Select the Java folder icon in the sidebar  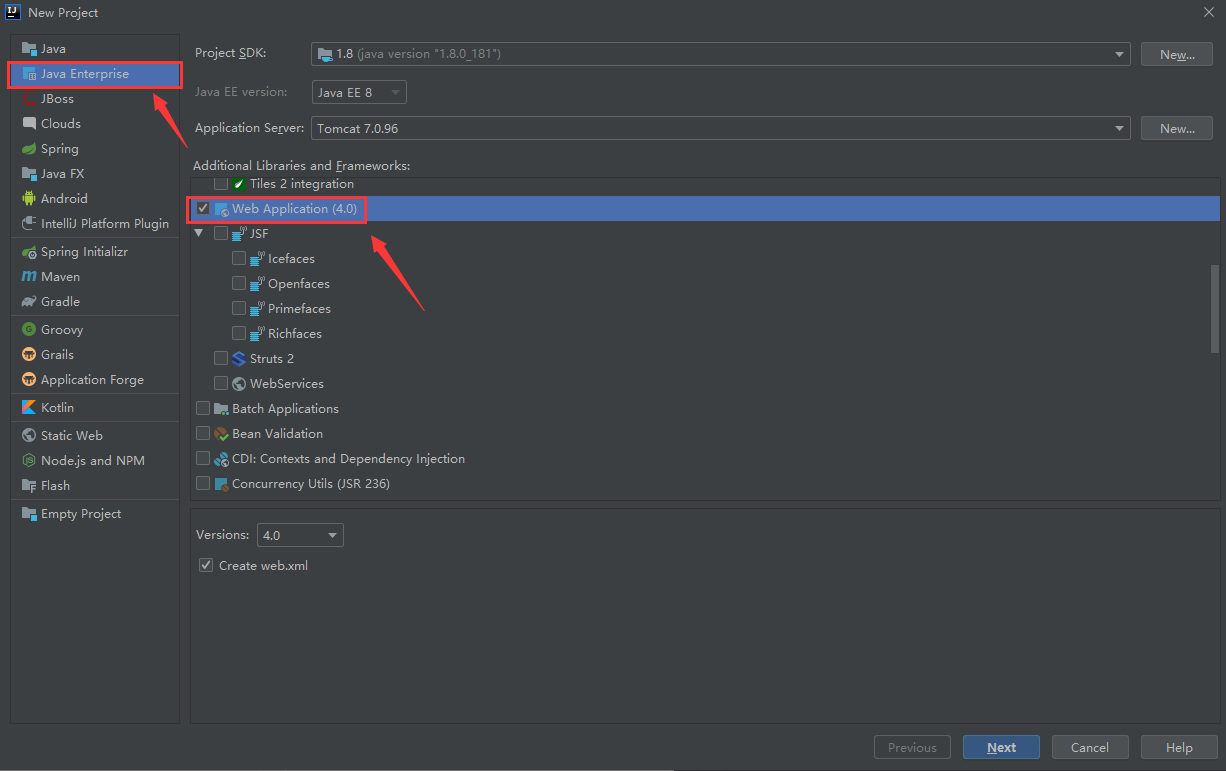pos(29,49)
